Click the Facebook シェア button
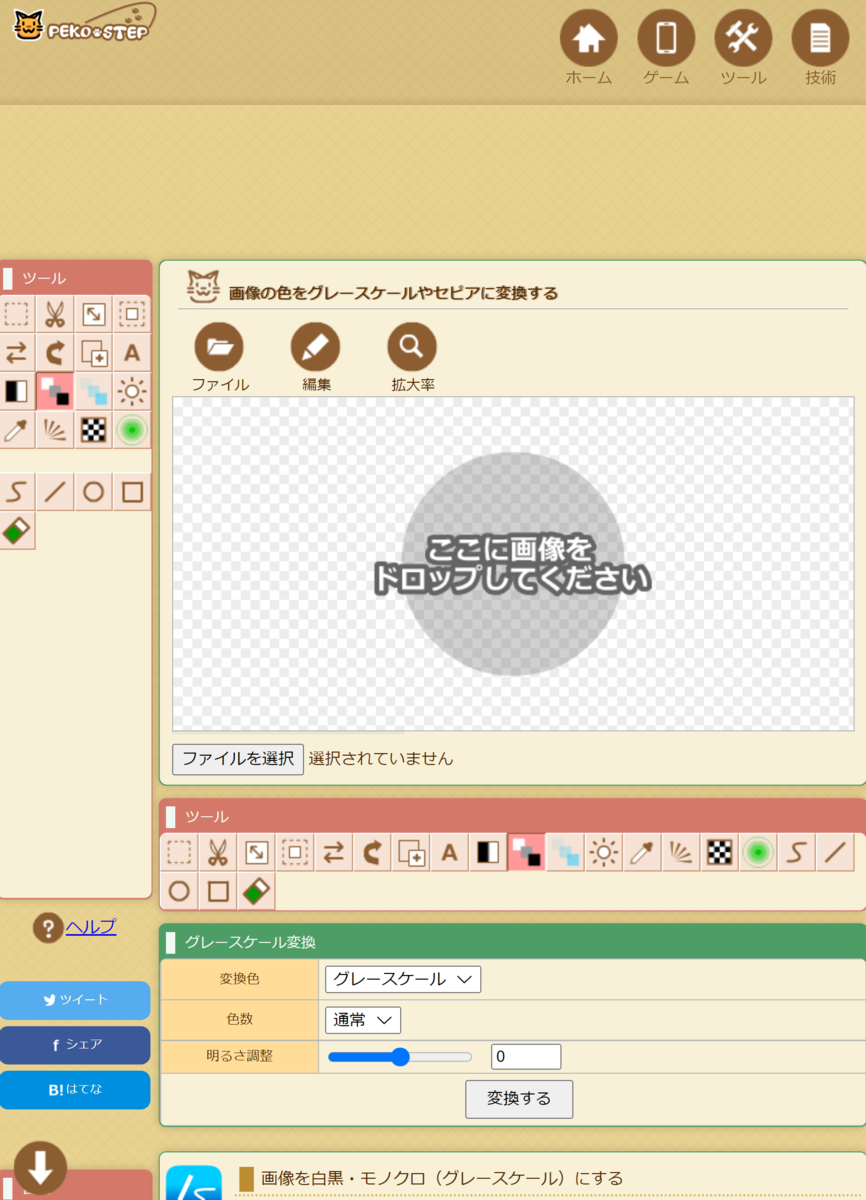The image size is (866, 1200). click(75, 1045)
